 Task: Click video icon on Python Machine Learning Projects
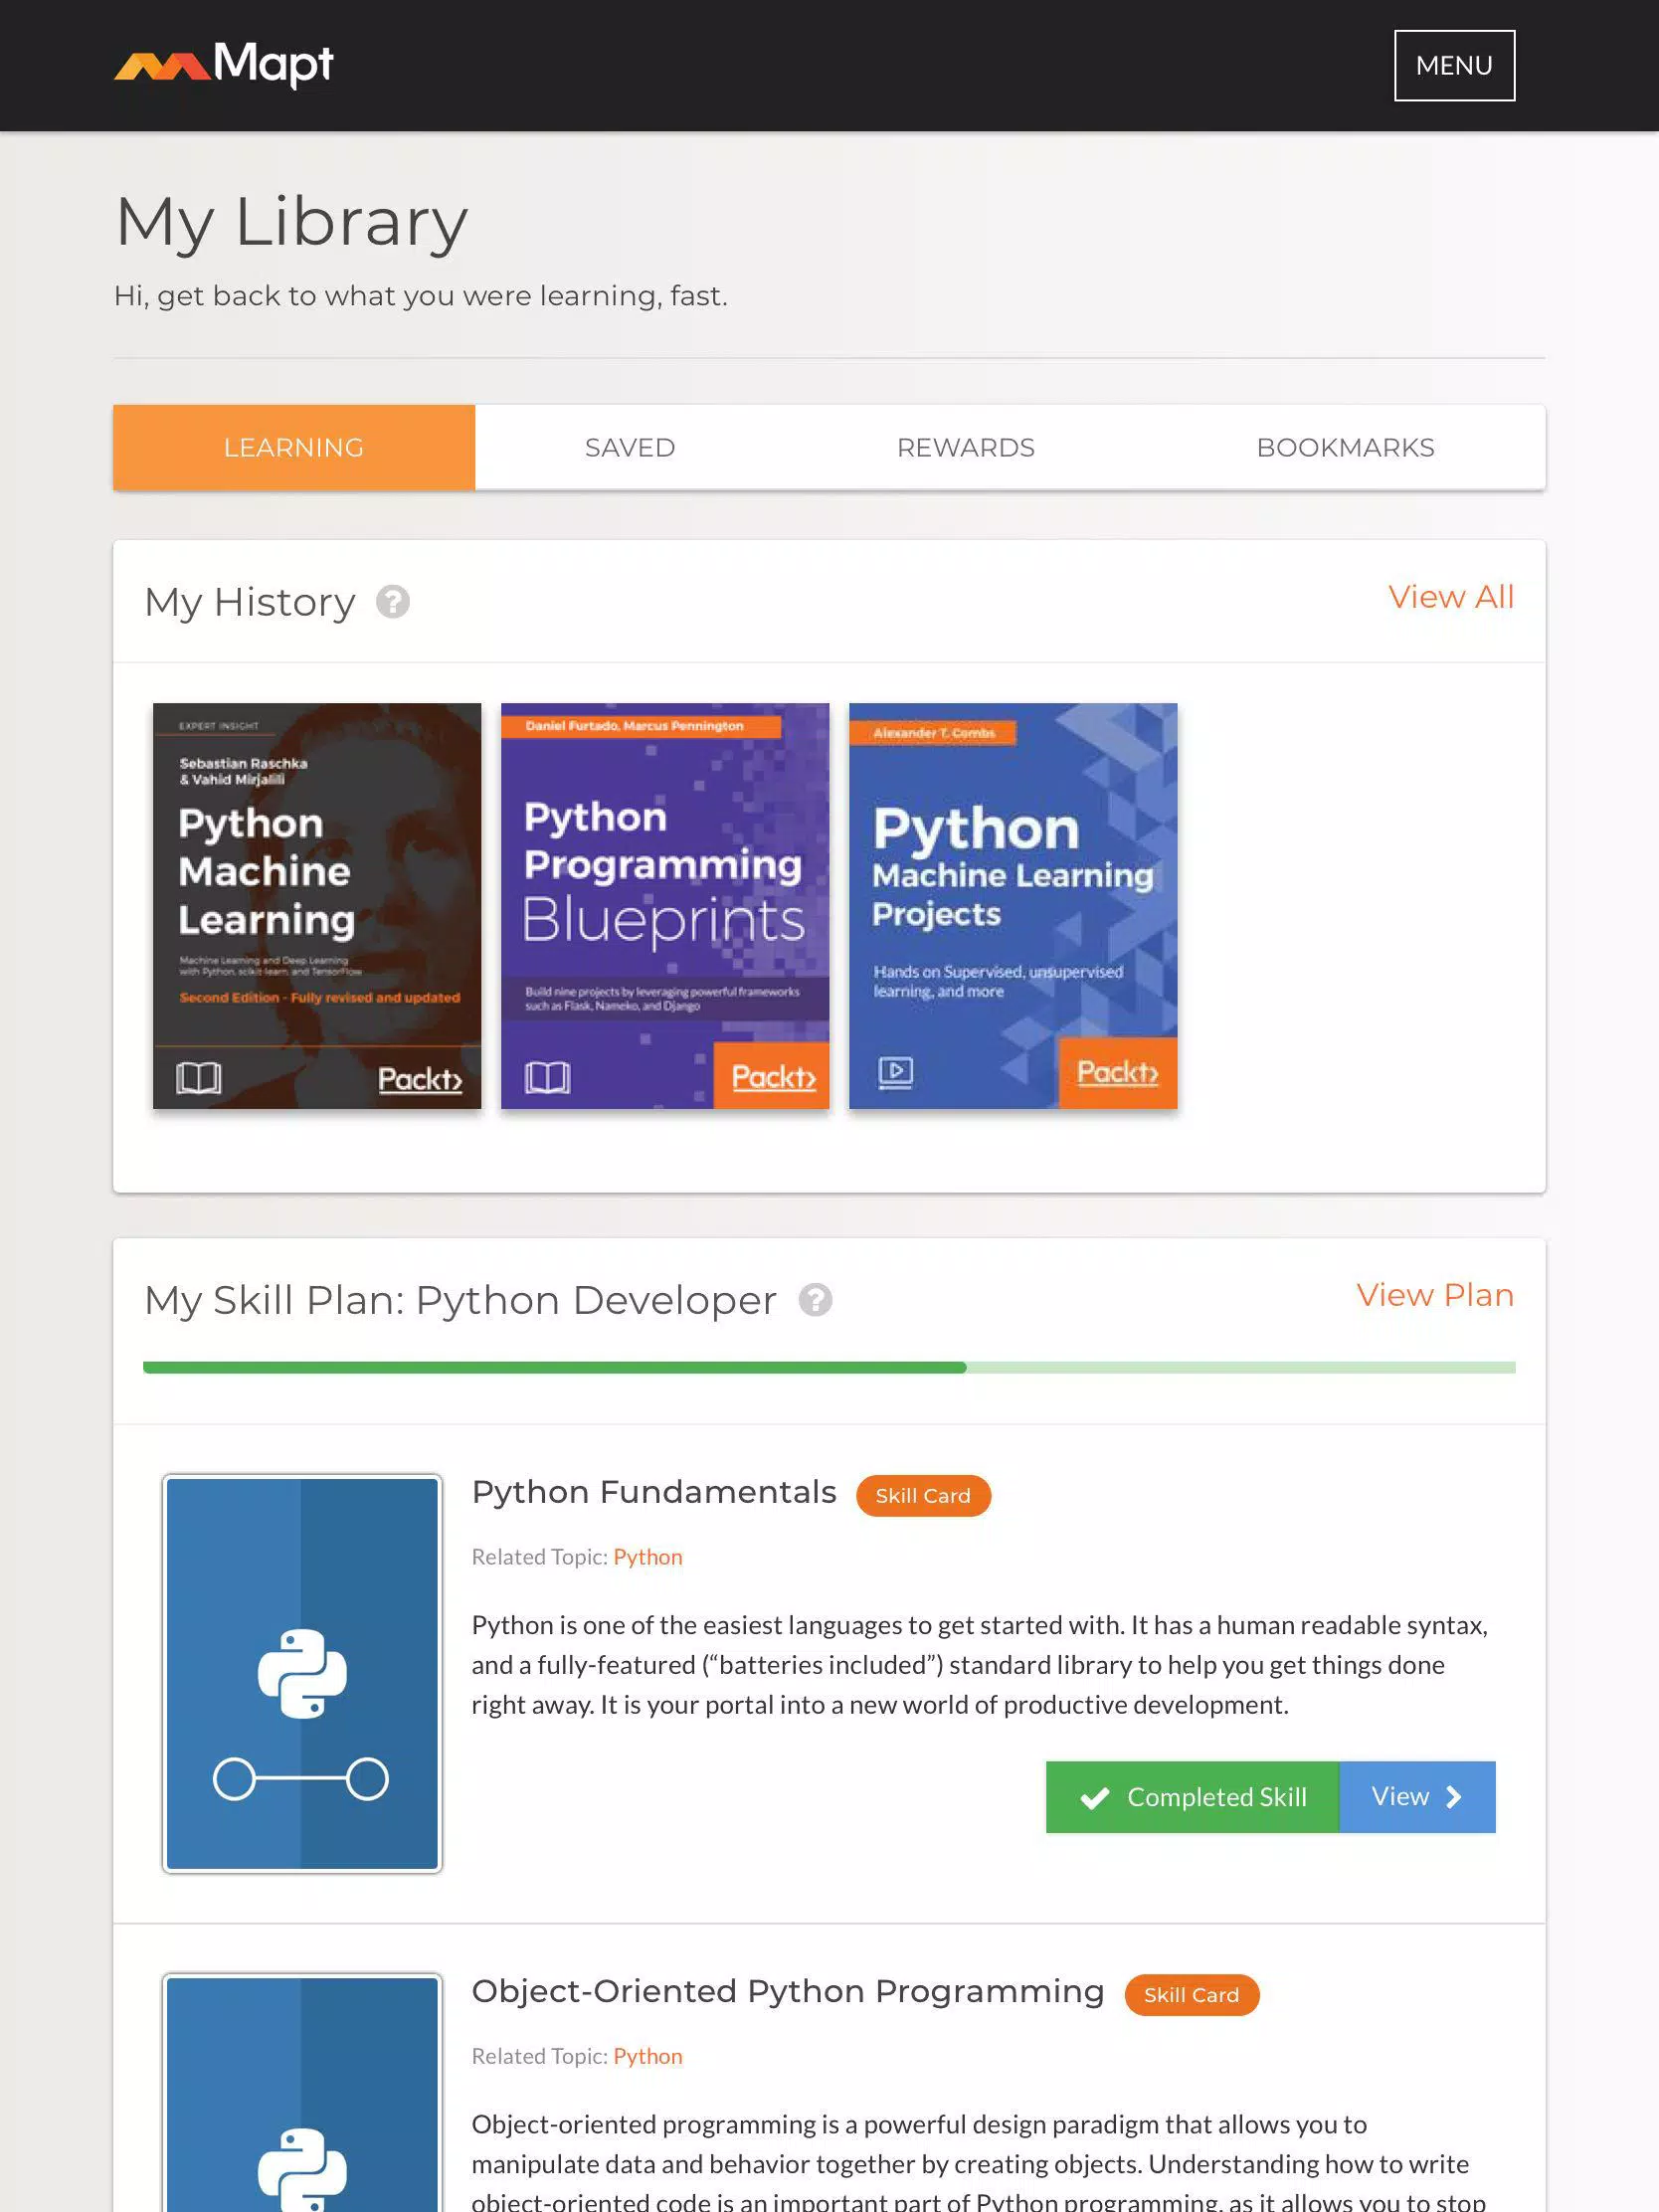pyautogui.click(x=895, y=1072)
